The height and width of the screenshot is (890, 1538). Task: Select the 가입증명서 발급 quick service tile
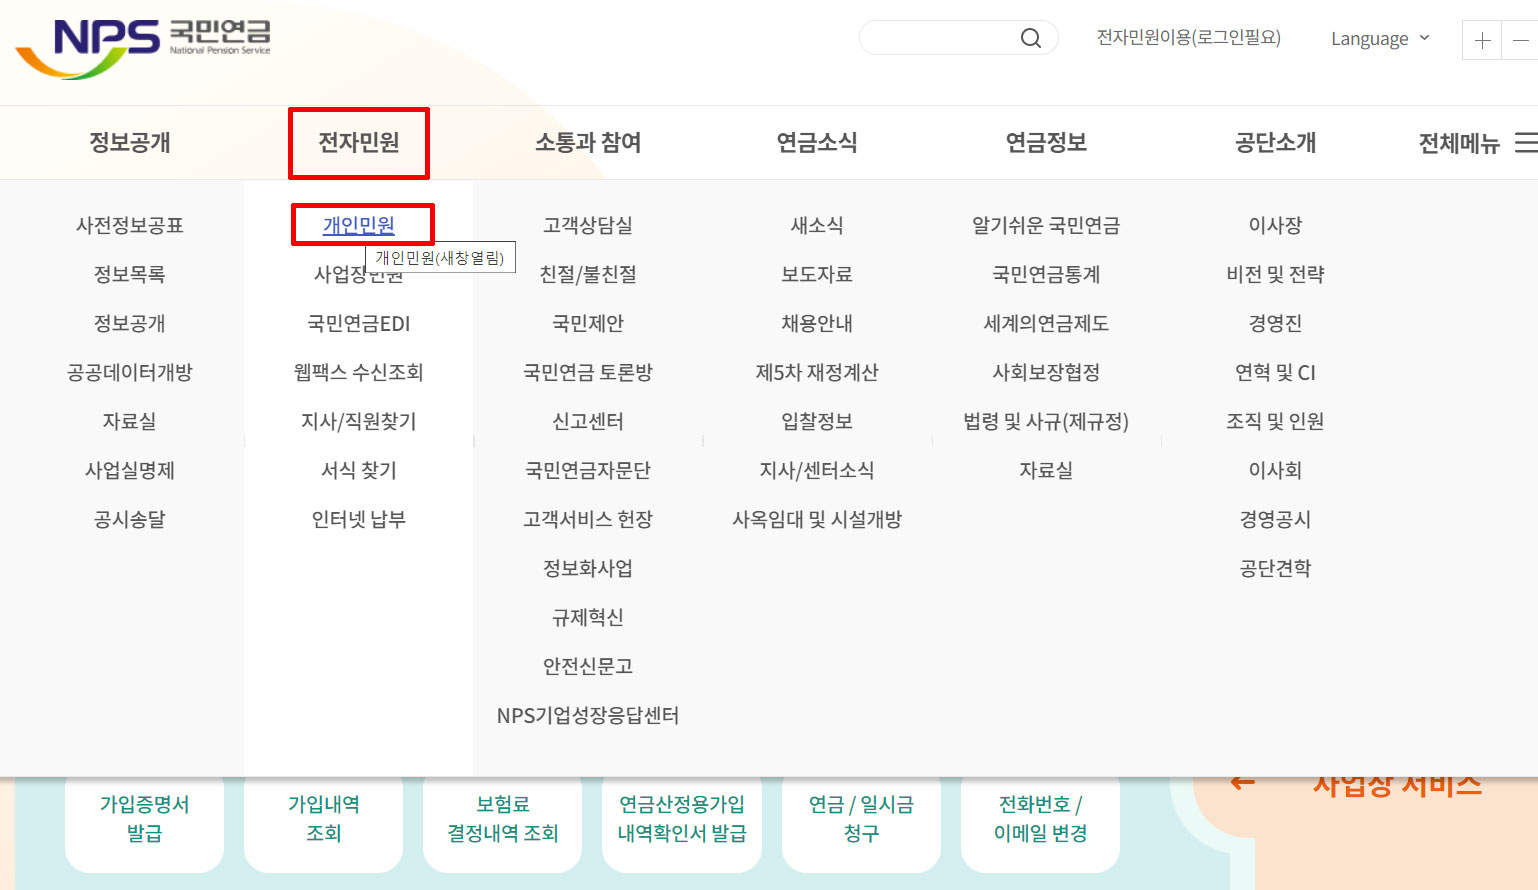[x=143, y=820]
